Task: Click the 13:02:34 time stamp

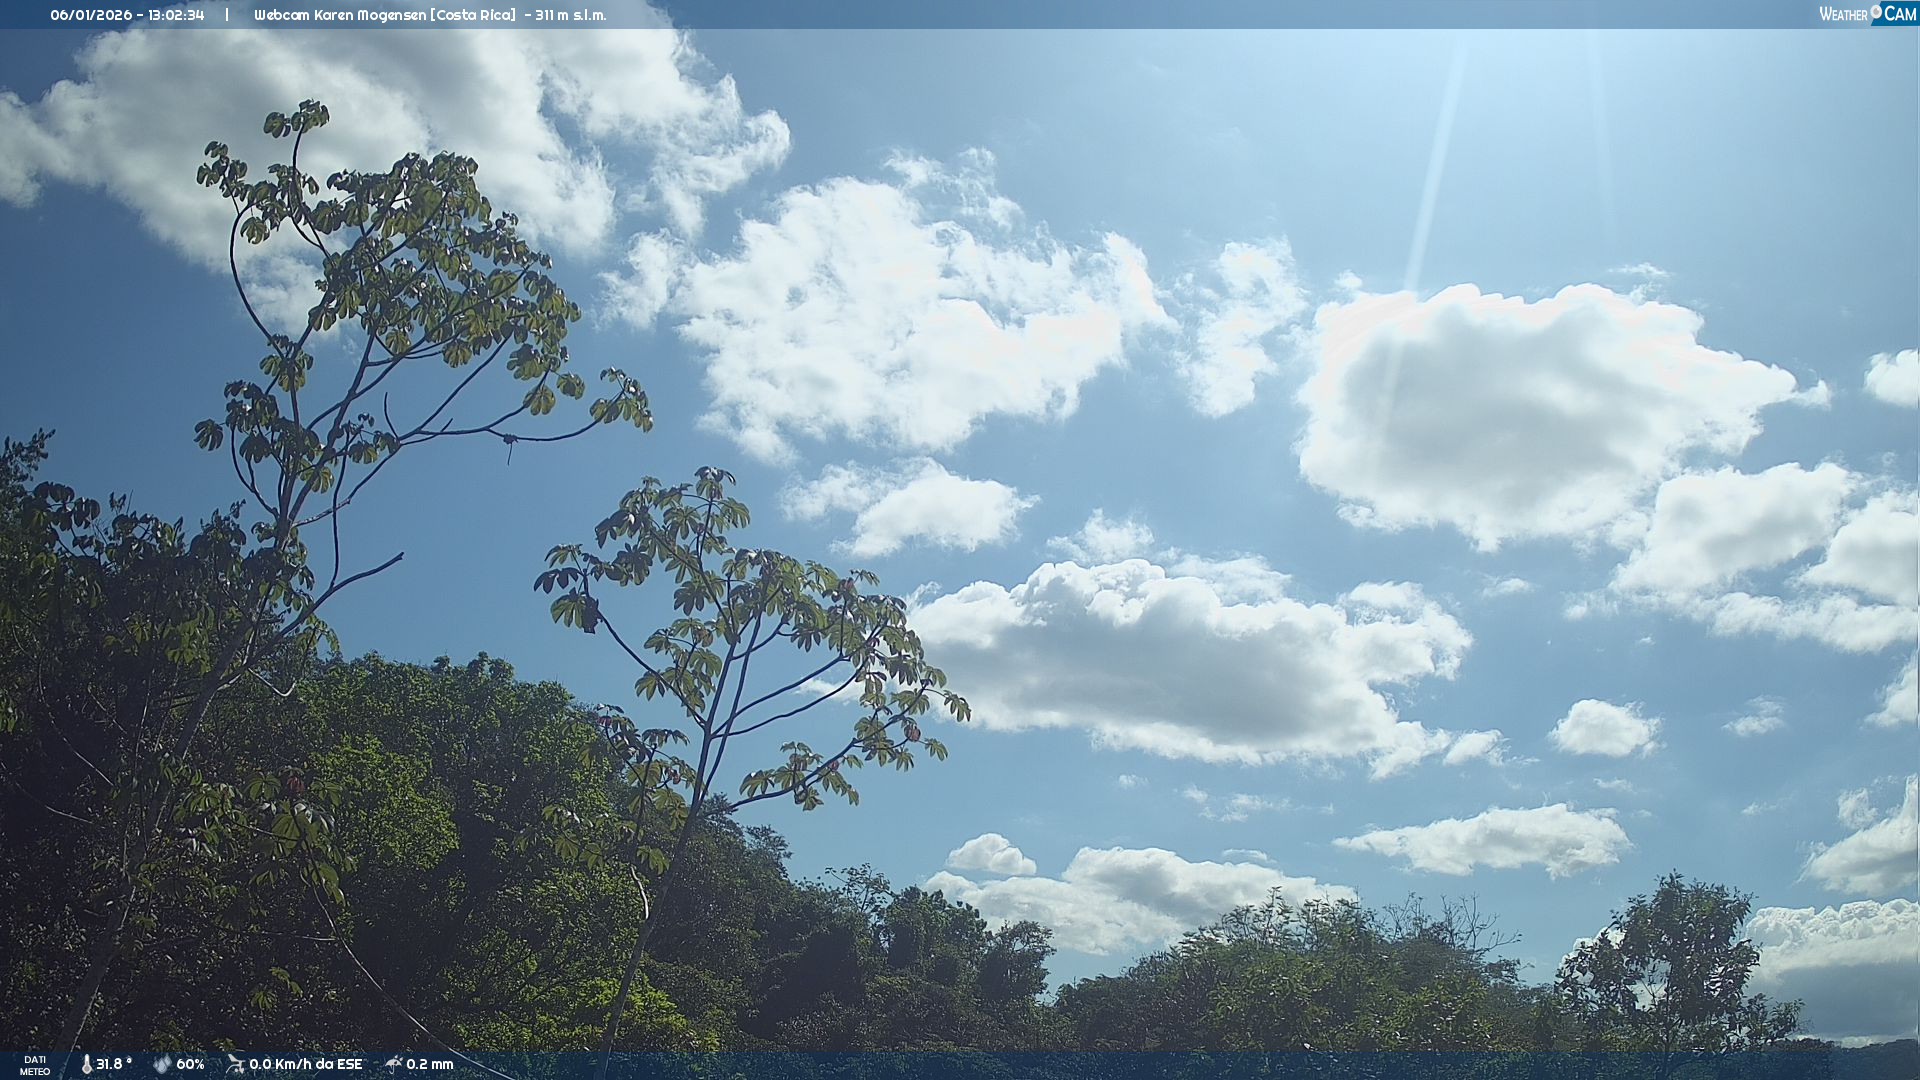Action: [x=176, y=15]
